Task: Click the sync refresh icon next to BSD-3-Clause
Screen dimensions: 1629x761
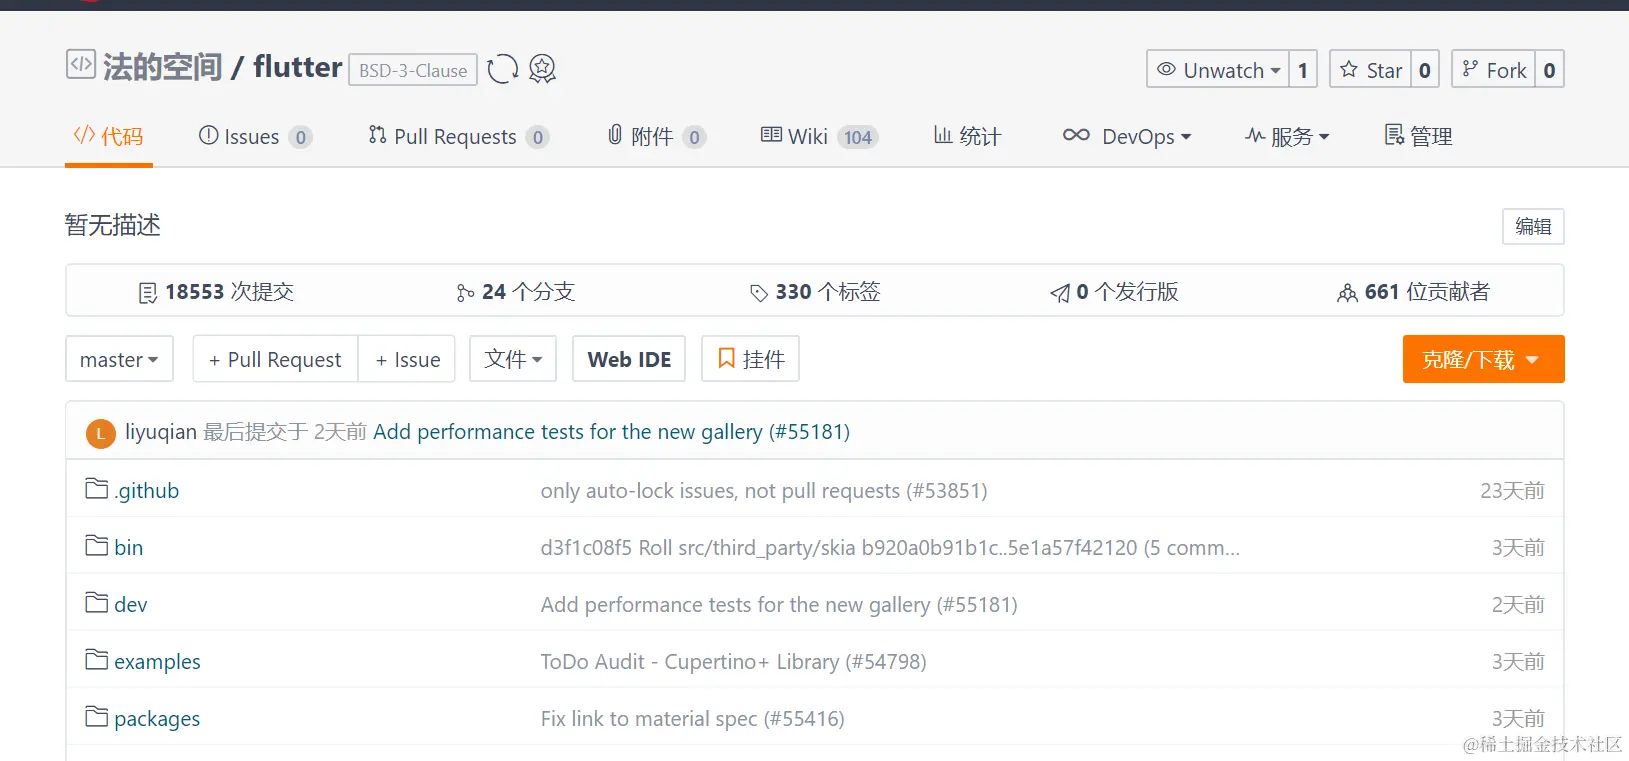Action: point(503,69)
